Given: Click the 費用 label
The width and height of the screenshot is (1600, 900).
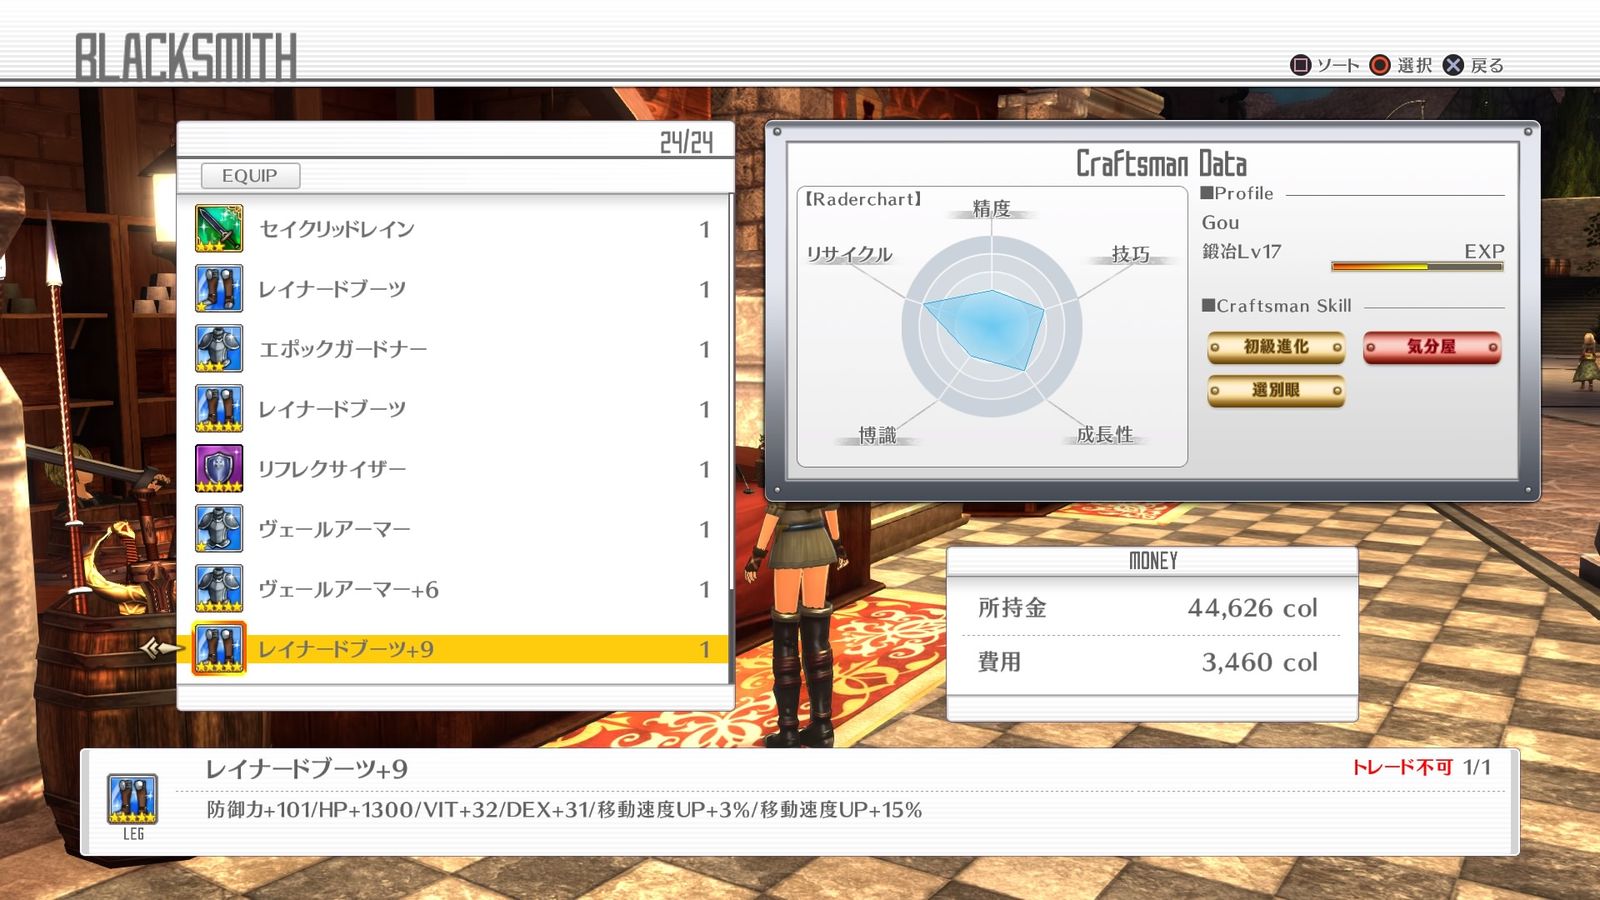Looking at the screenshot, I should (999, 662).
